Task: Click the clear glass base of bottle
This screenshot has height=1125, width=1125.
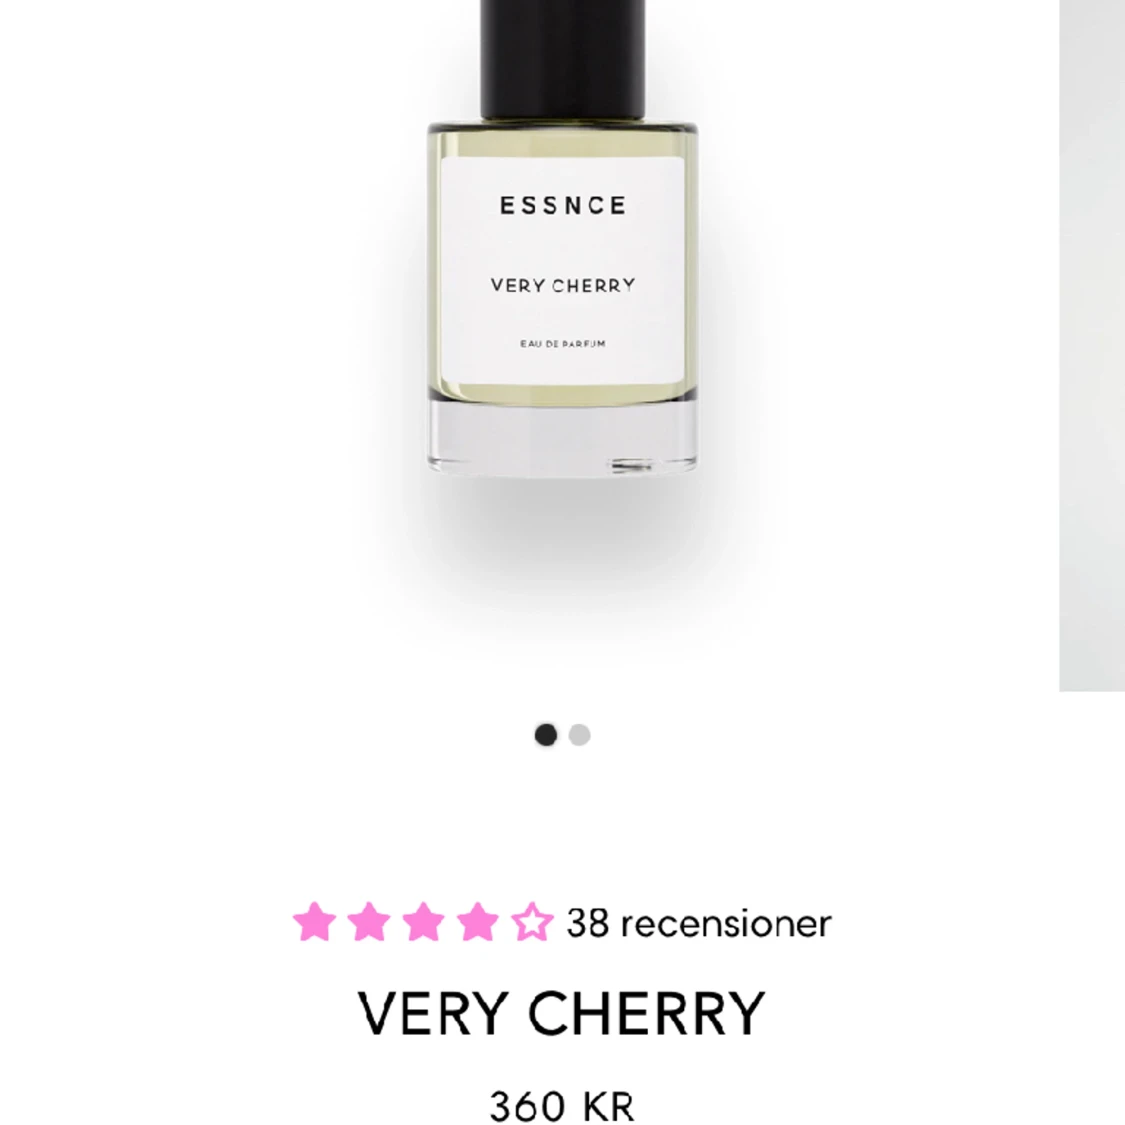Action: tap(562, 438)
